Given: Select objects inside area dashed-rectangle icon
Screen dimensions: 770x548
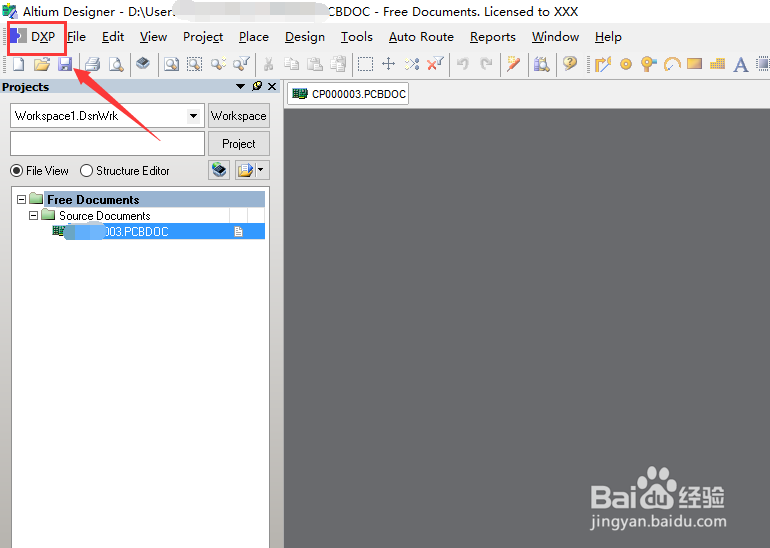Looking at the screenshot, I should (x=365, y=64).
